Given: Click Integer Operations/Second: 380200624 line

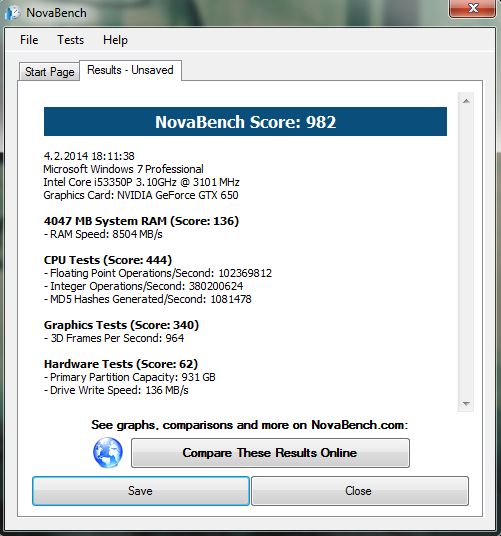Looking at the screenshot, I should (x=144, y=286).
